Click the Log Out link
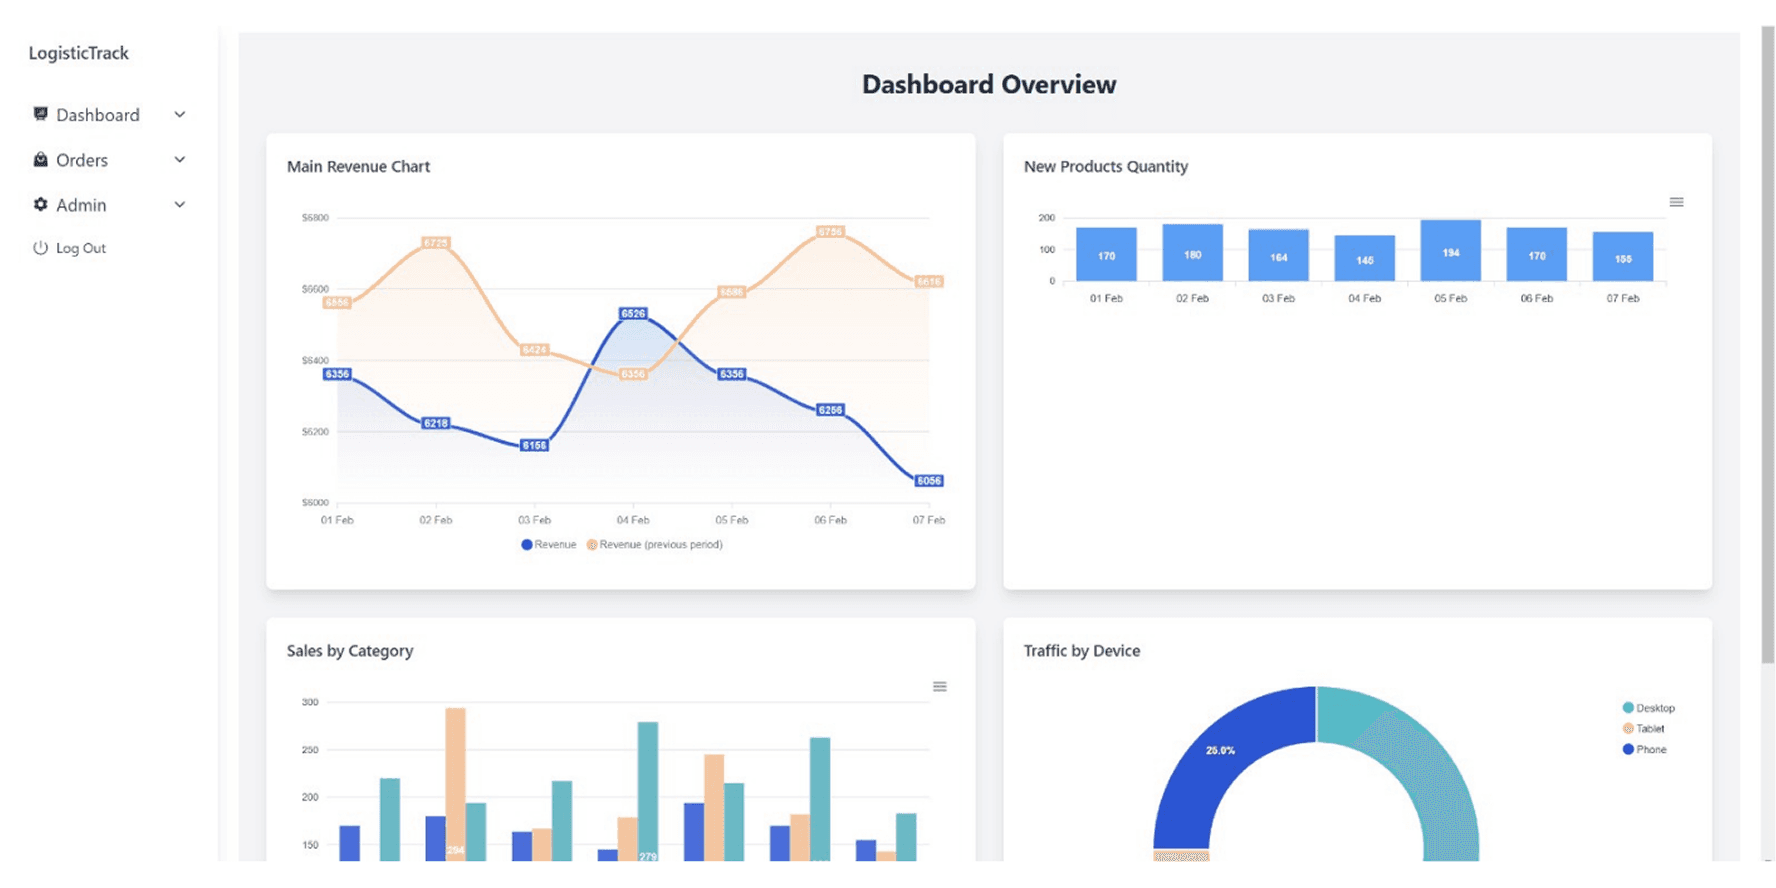This screenshot has height=888, width=1776. pyautogui.click(x=80, y=248)
